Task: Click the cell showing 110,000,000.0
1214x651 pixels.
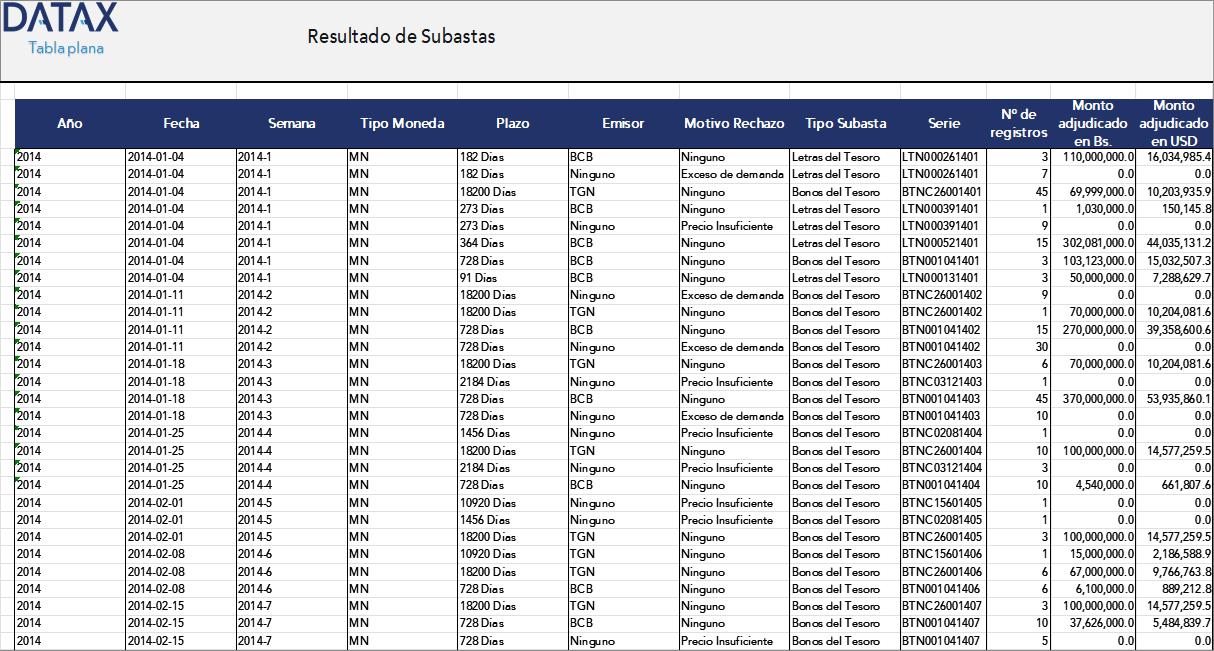Action: point(1093,157)
